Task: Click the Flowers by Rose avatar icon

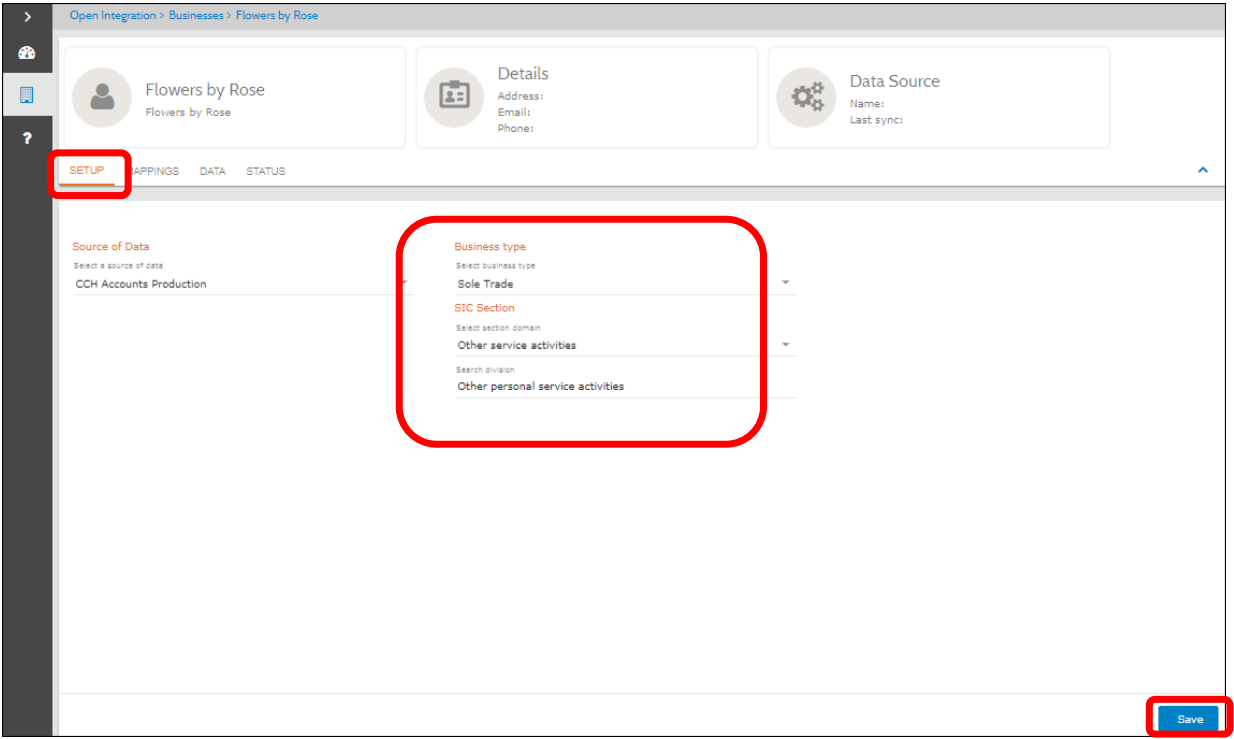Action: click(101, 97)
